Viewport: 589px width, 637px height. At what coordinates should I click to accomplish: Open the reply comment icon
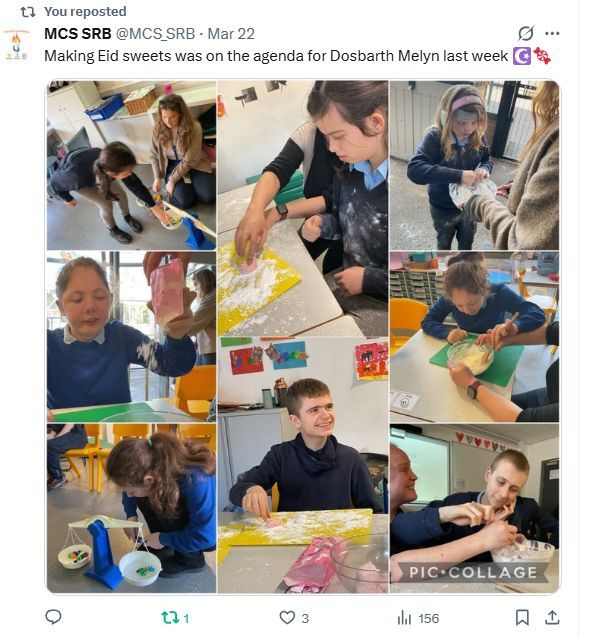click(x=53, y=617)
